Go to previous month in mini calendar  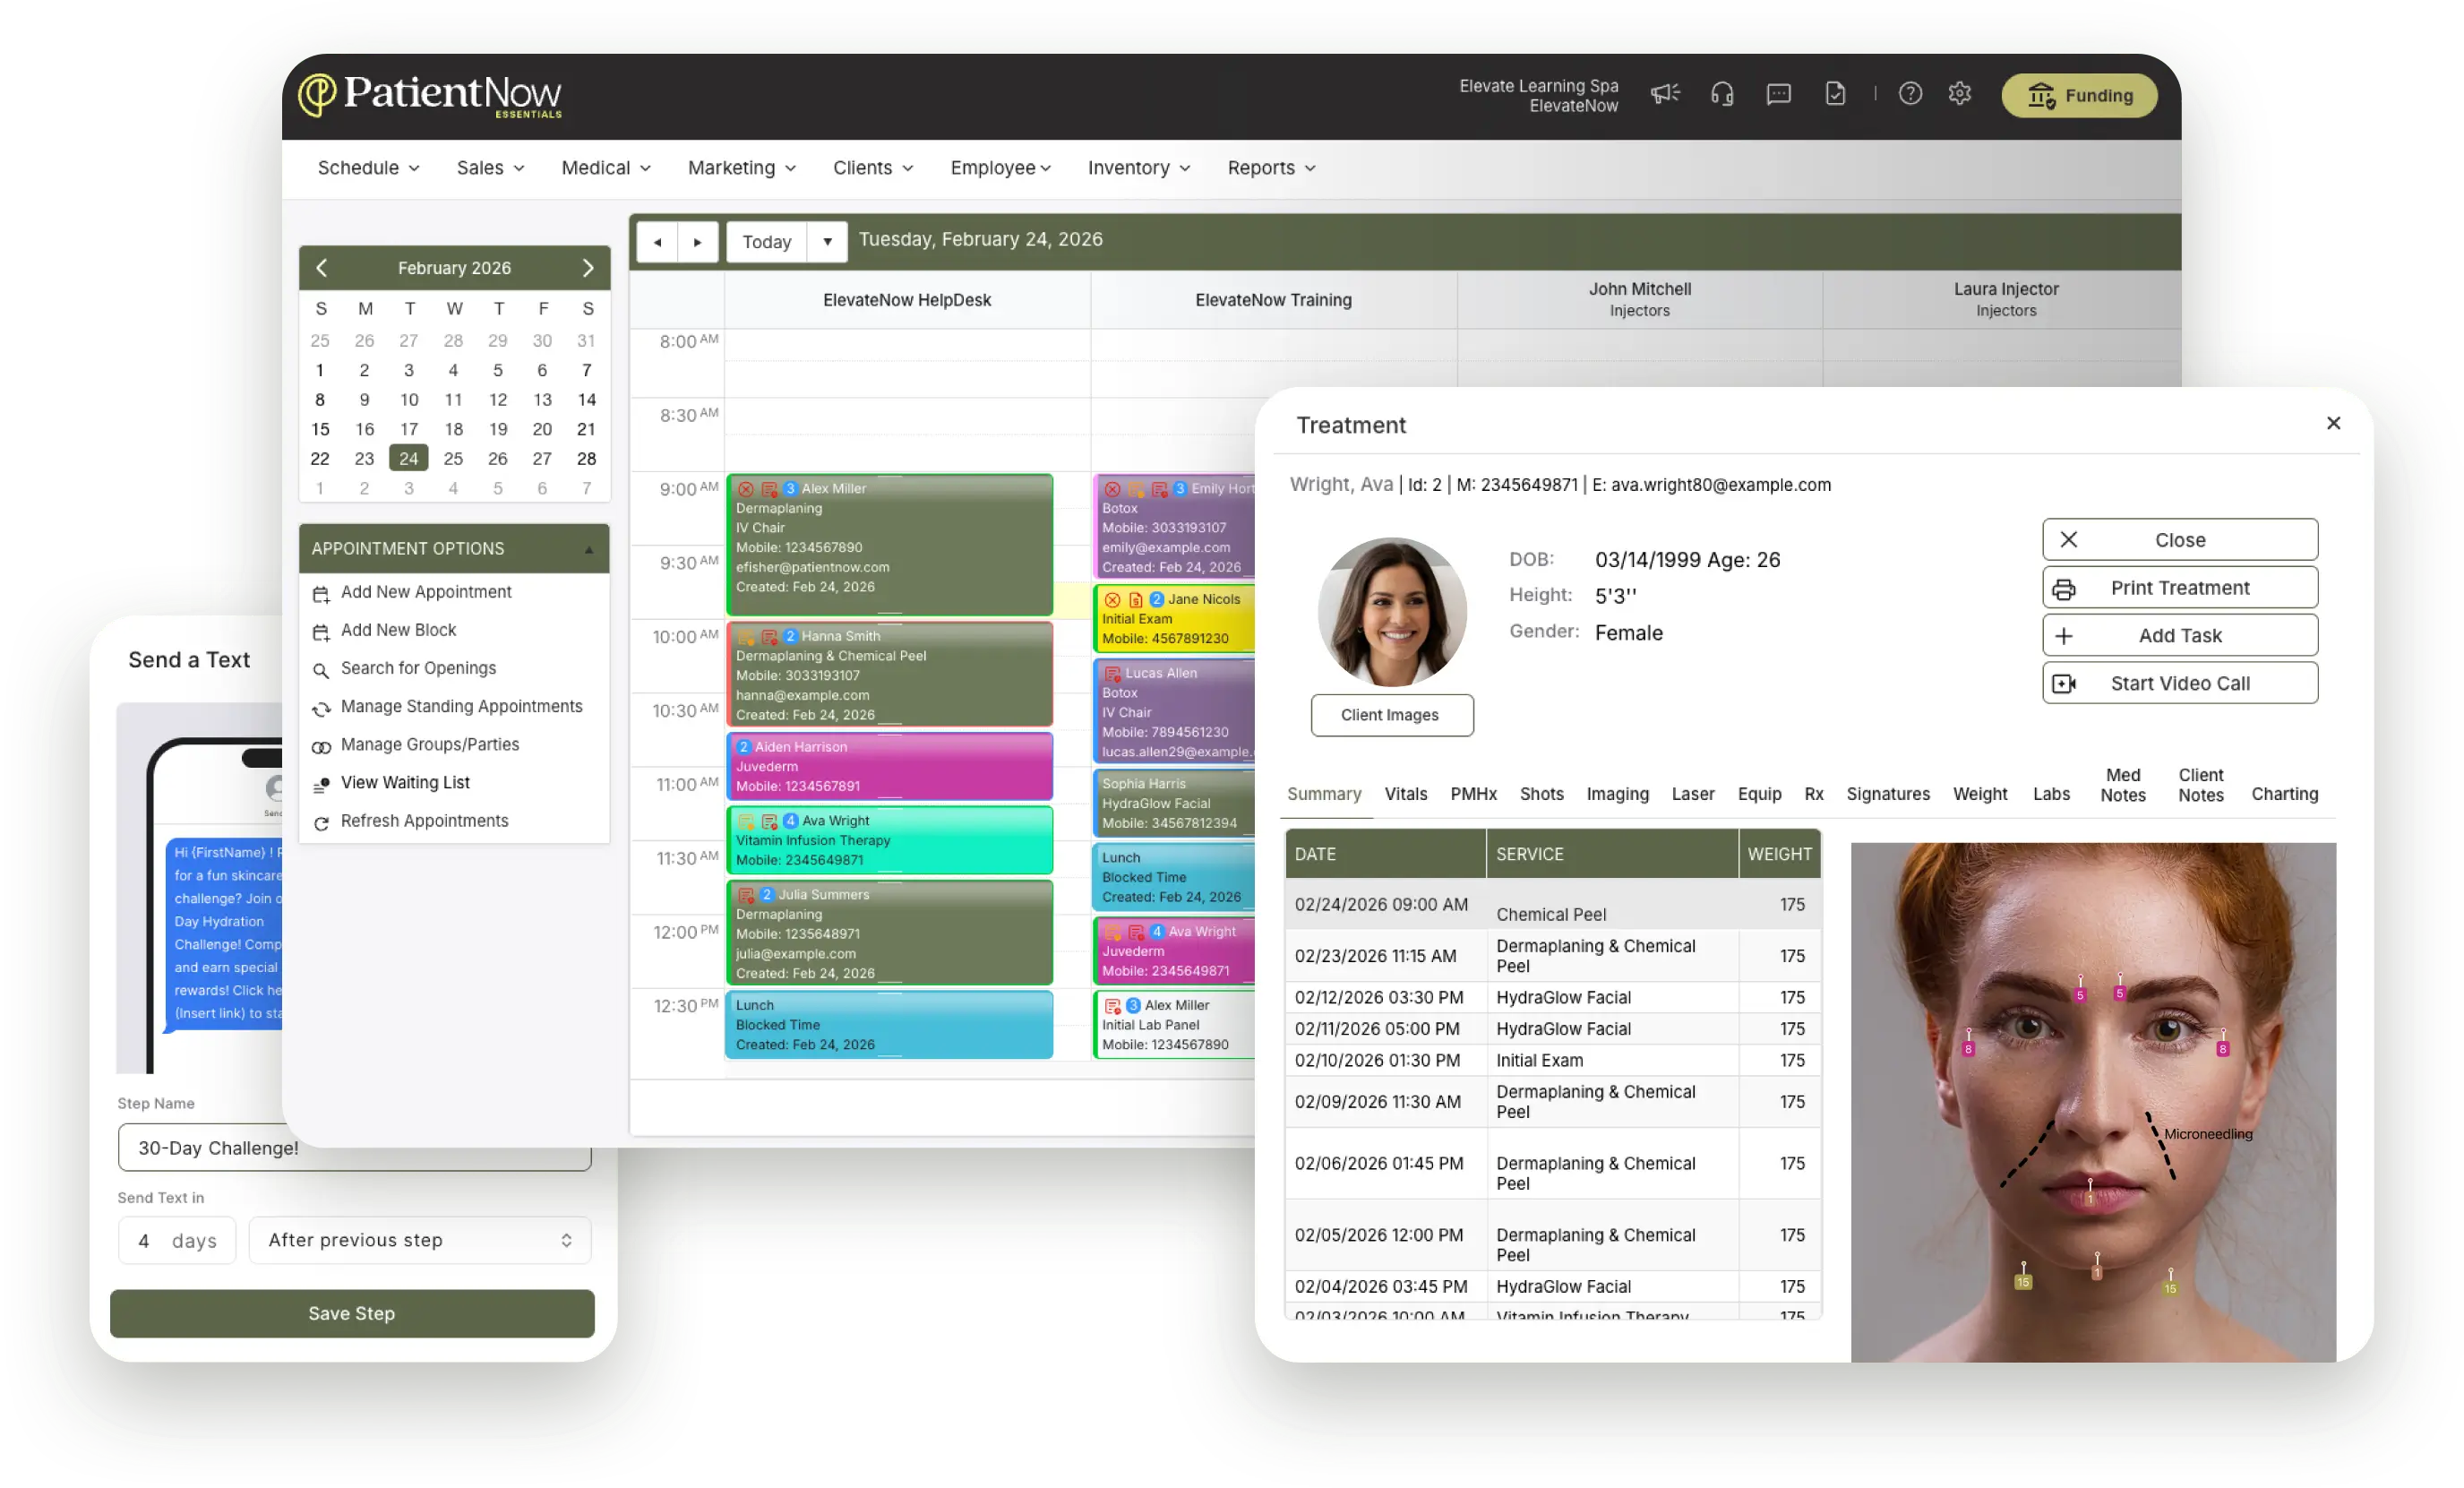click(x=321, y=268)
